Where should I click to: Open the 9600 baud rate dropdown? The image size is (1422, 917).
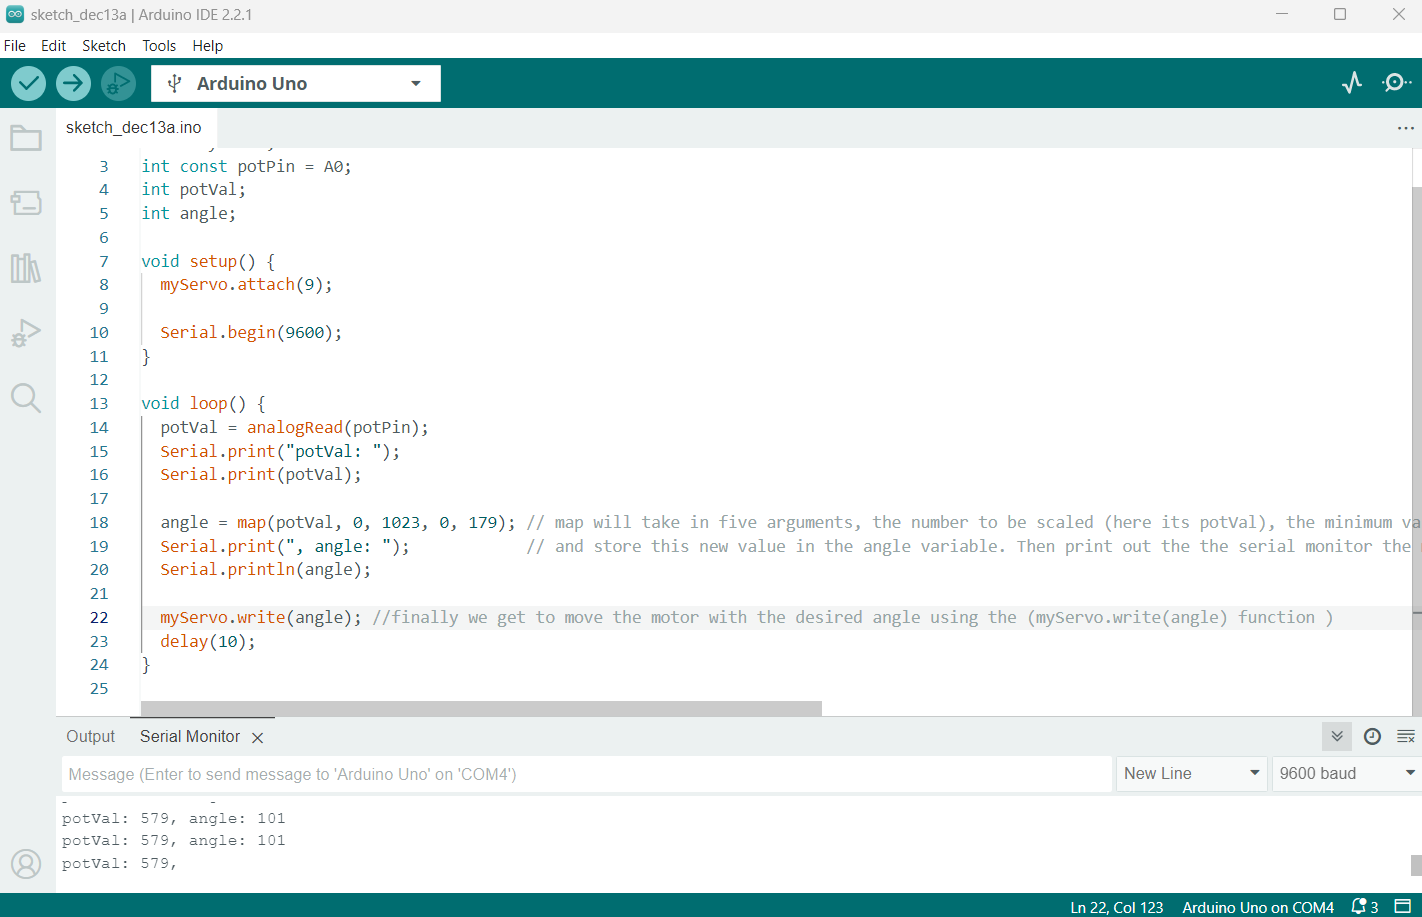[x=1347, y=774]
